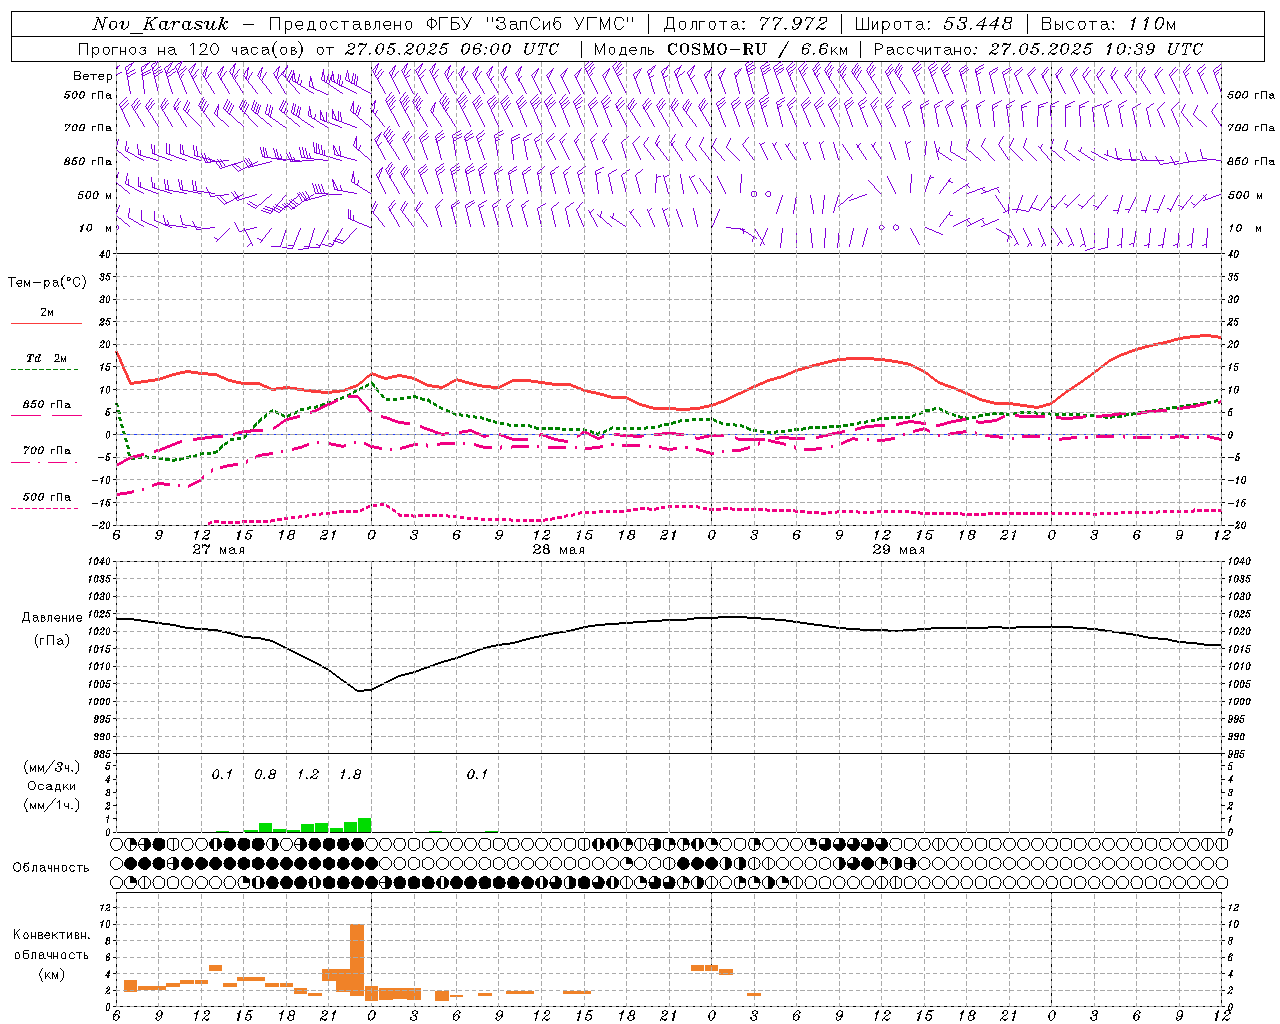Click 'Рассчитано: 27.05.2025 10:39 UTC' timestamp
1280x1024 pixels.
[x=1038, y=49]
